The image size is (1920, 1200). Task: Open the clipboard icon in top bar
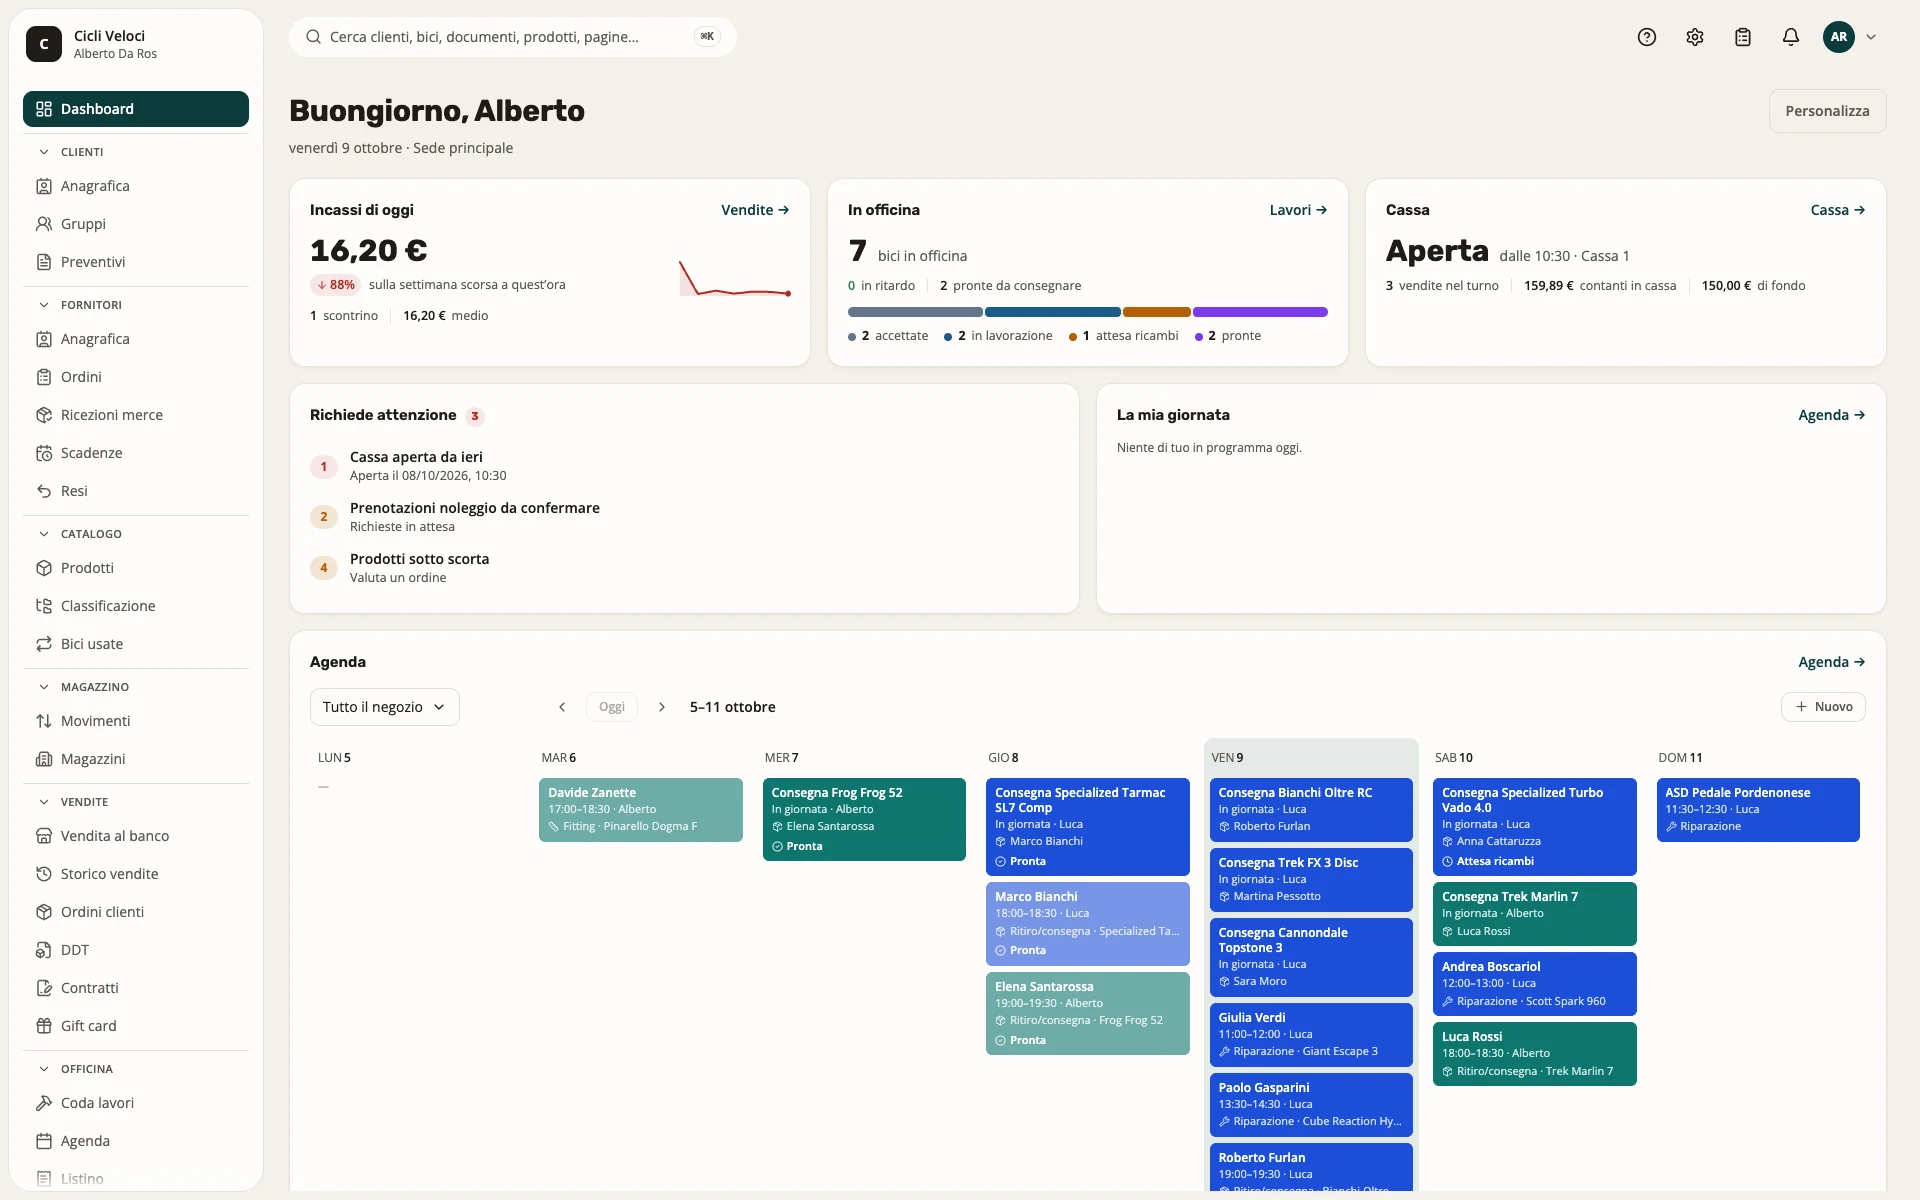point(1743,37)
